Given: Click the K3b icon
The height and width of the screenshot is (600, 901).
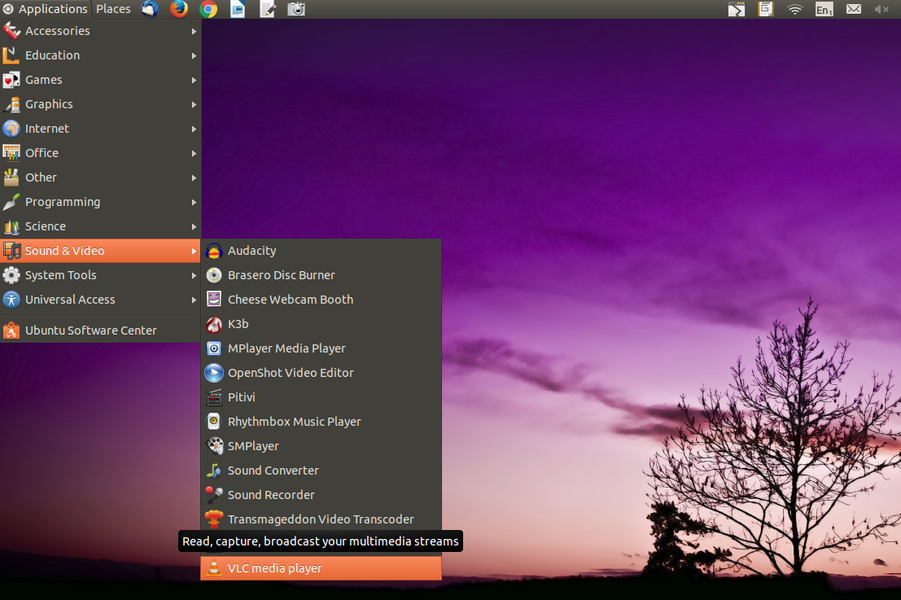Looking at the screenshot, I should 214,324.
